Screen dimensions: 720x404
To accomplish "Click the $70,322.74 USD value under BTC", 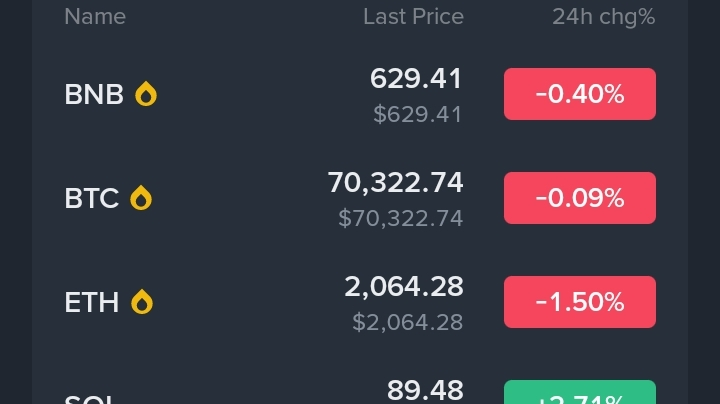I will pyautogui.click(x=400, y=218).
